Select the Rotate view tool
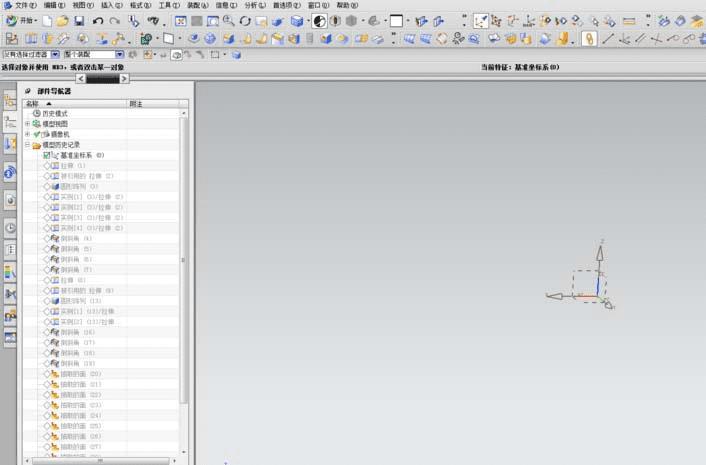 pyautogui.click(x=245, y=21)
